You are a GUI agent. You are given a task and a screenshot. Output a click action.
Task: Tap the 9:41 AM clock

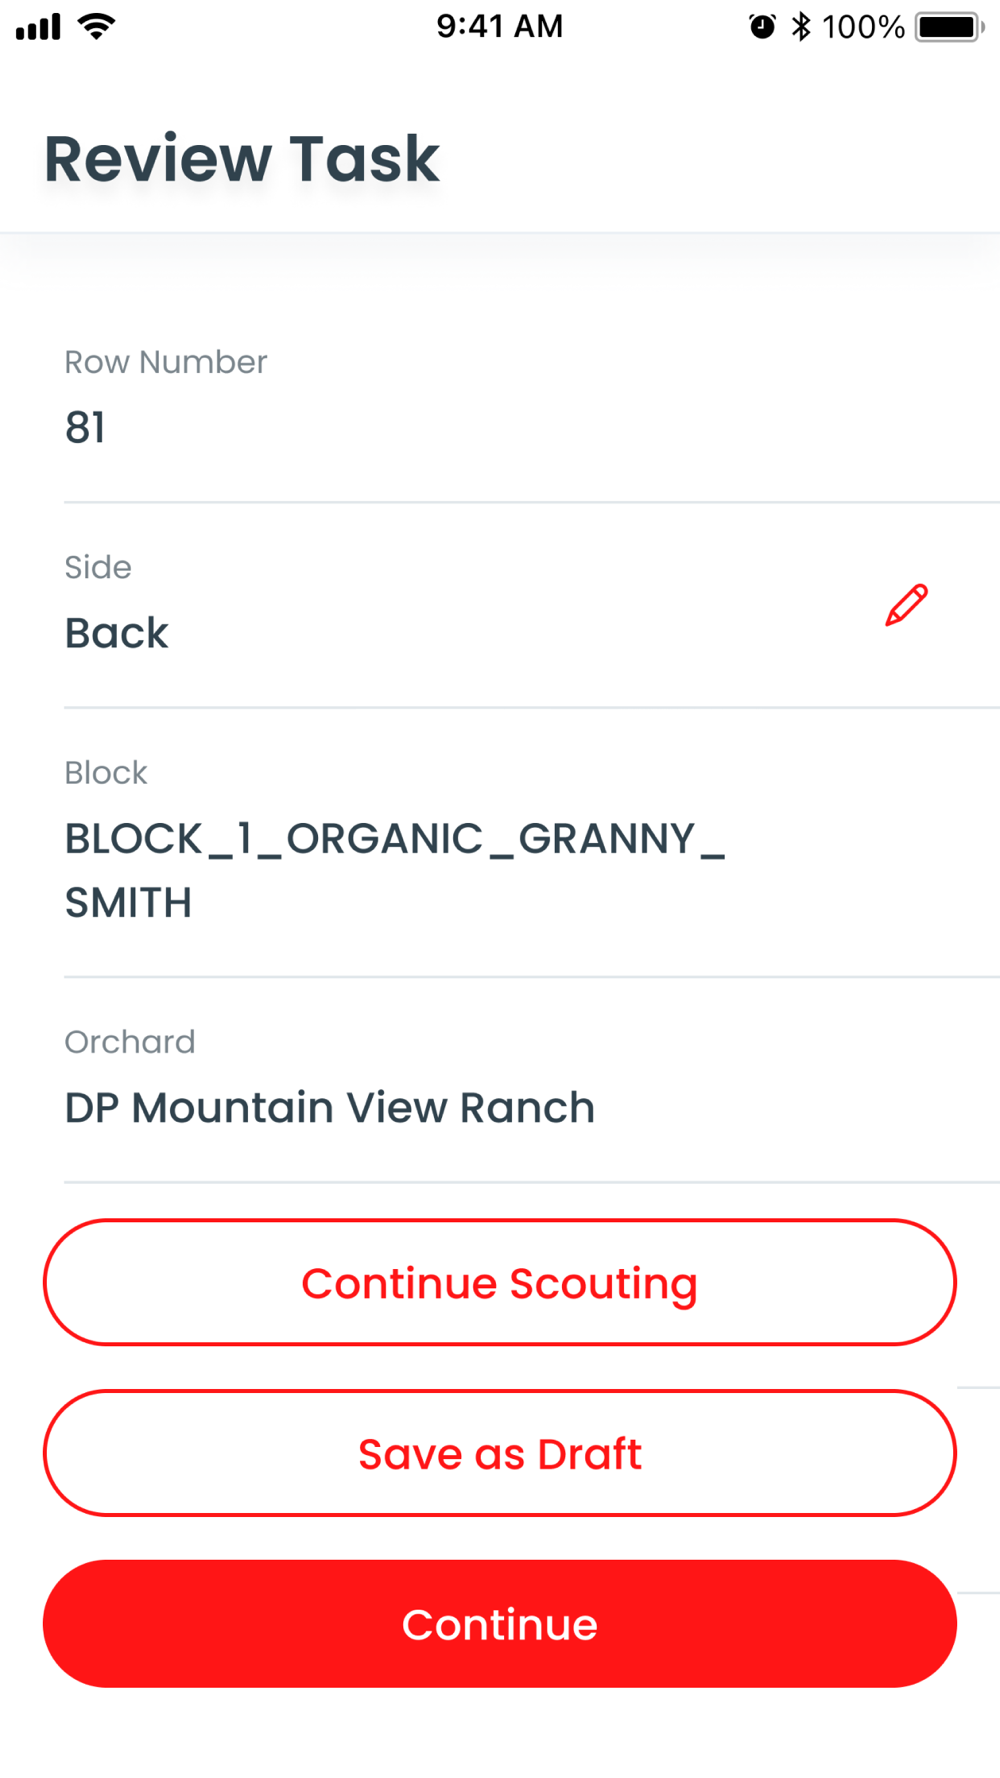point(500,26)
